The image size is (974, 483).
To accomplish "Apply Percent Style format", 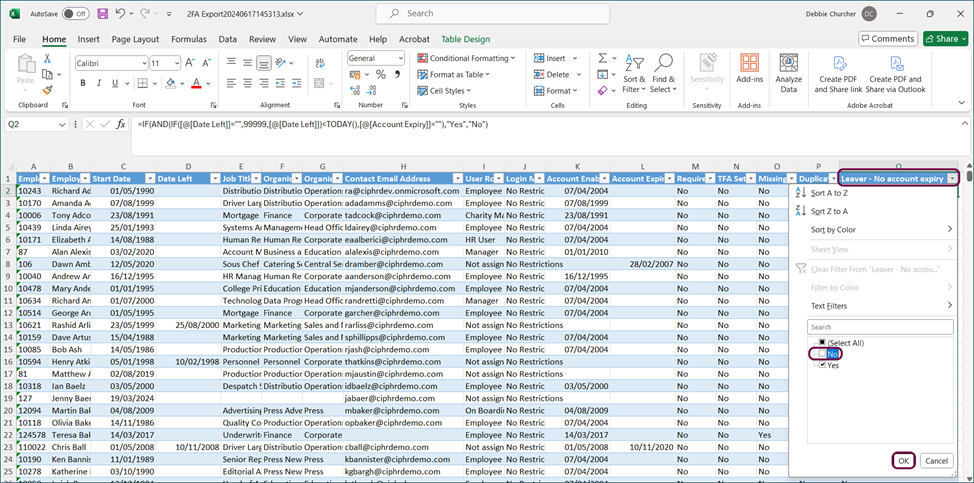I will point(381,74).
